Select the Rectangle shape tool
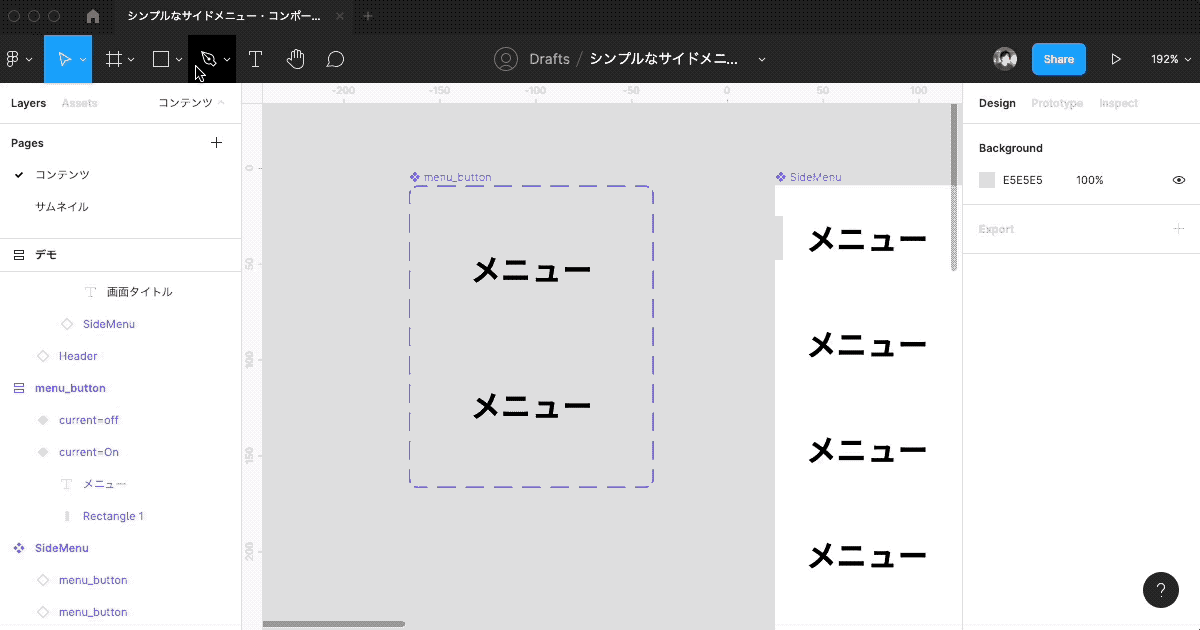This screenshot has height=630, width=1200. [x=160, y=59]
